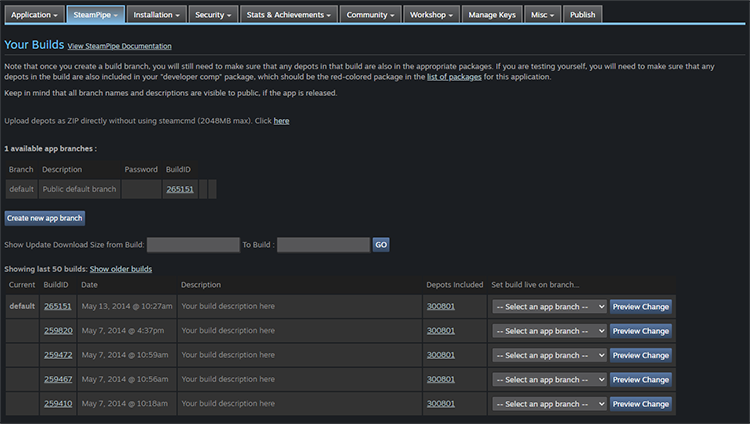Open build 259467 link
This screenshot has height=424, width=750.
[58, 379]
